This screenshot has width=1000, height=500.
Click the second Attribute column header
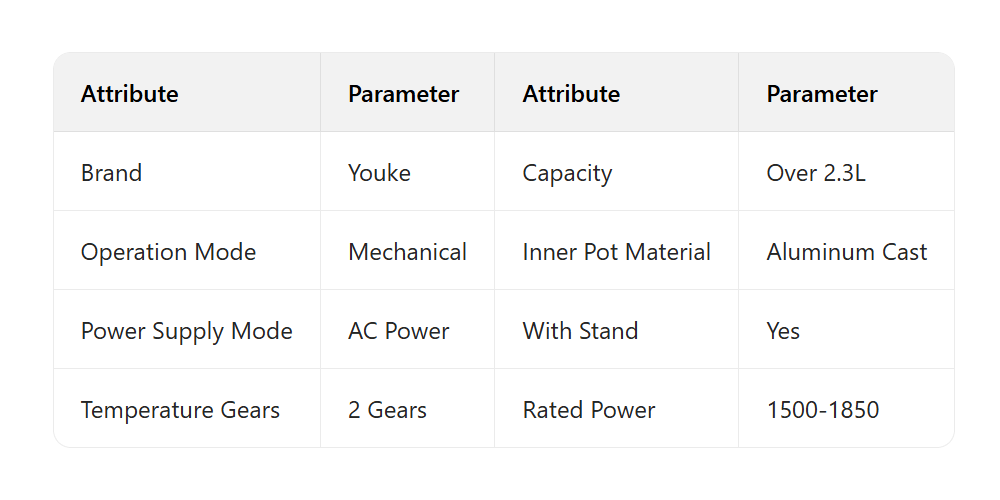click(571, 94)
